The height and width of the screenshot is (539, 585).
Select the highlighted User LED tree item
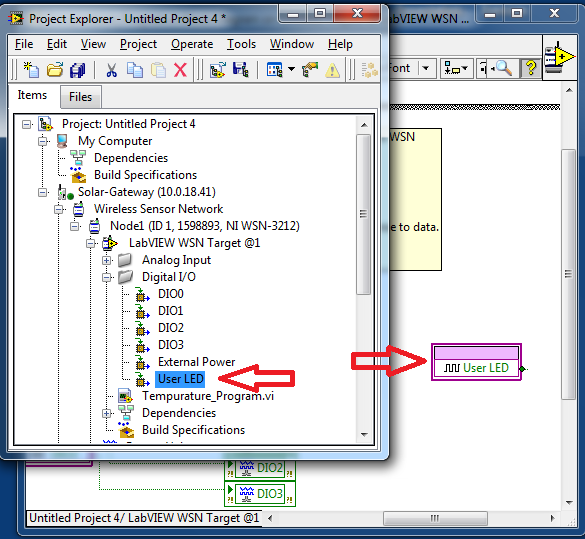pyautogui.click(x=181, y=379)
